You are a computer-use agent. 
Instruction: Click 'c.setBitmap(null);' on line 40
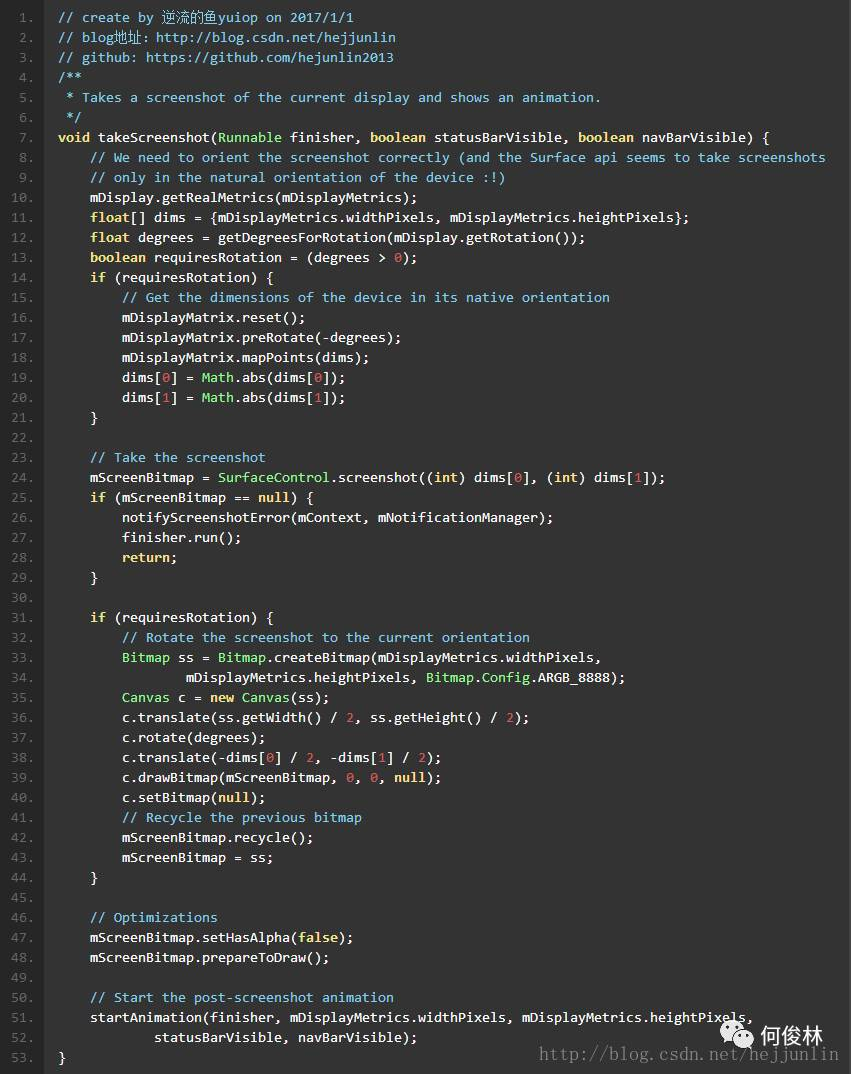193,798
